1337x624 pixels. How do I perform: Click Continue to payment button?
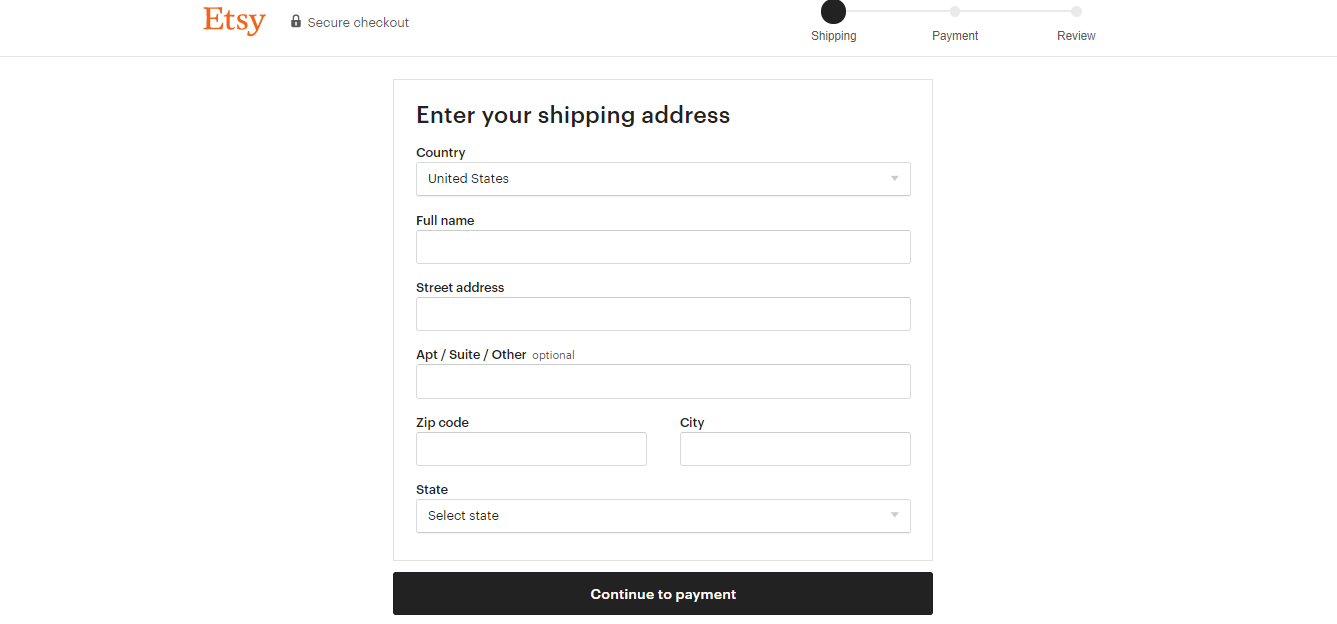pyautogui.click(x=663, y=594)
